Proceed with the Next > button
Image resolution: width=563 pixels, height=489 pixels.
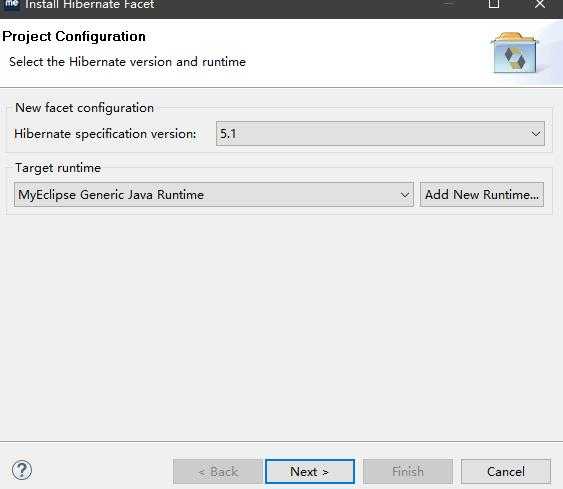310,471
